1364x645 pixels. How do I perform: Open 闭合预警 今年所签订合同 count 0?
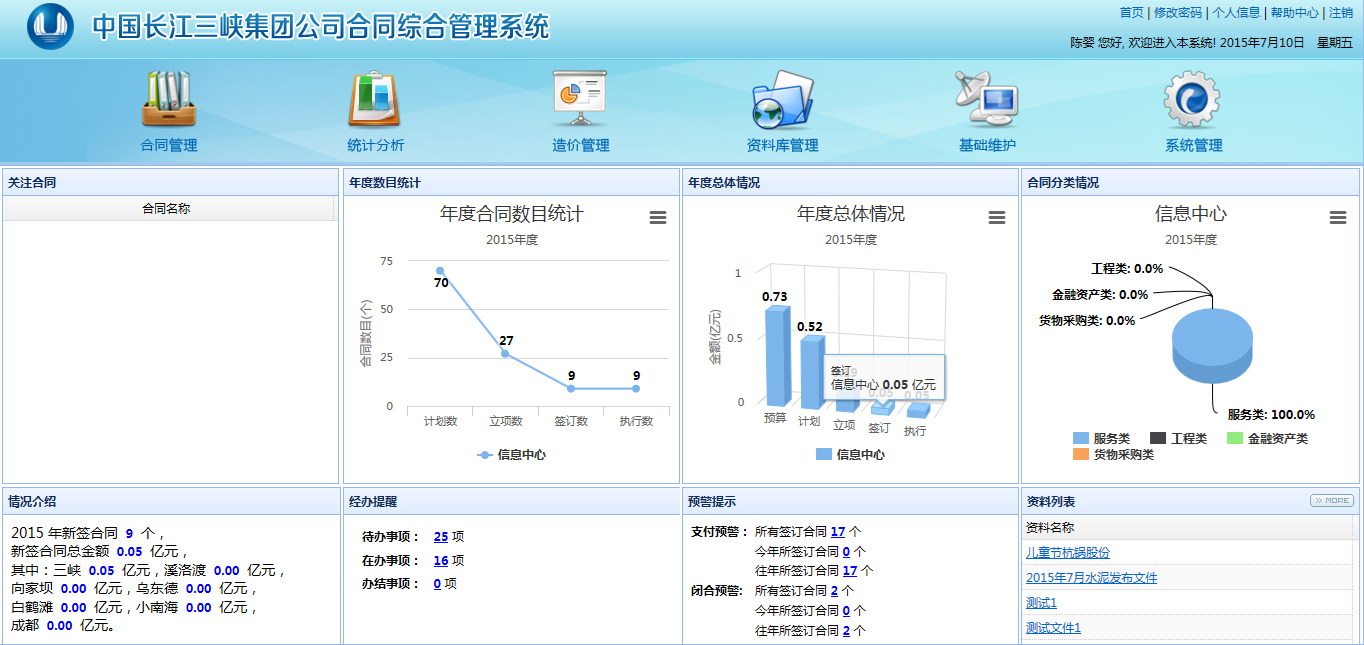coord(846,611)
